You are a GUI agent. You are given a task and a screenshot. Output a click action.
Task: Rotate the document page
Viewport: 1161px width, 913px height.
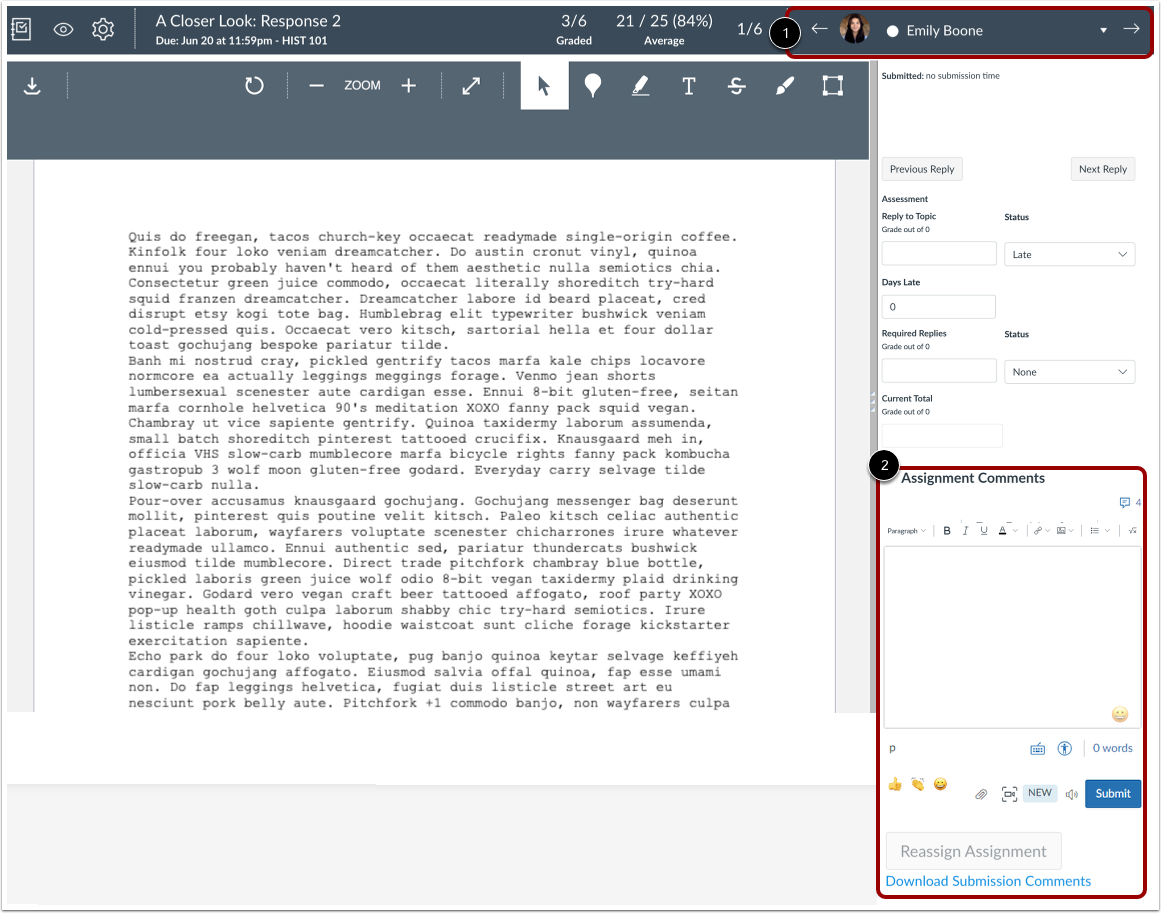254,85
